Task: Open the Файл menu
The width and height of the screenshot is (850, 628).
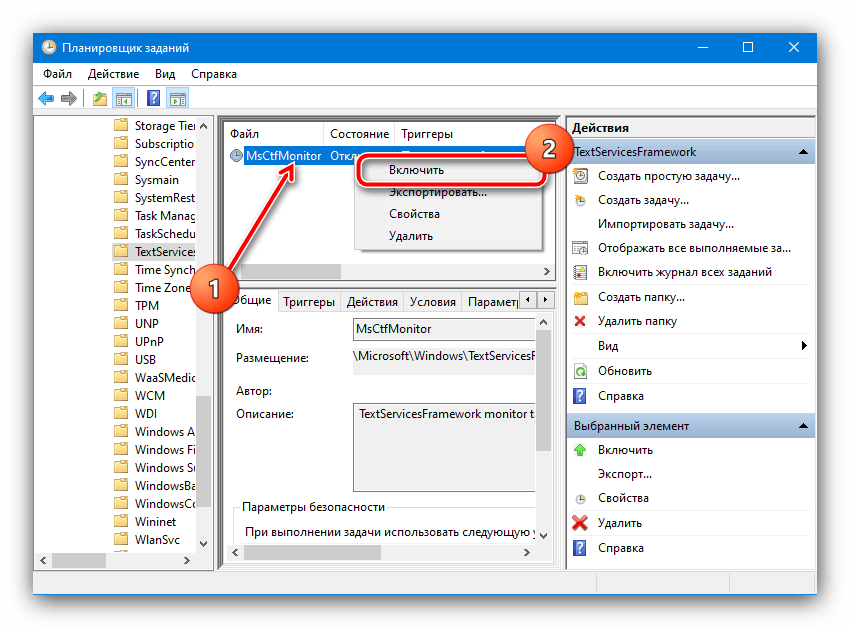Action: [57, 74]
